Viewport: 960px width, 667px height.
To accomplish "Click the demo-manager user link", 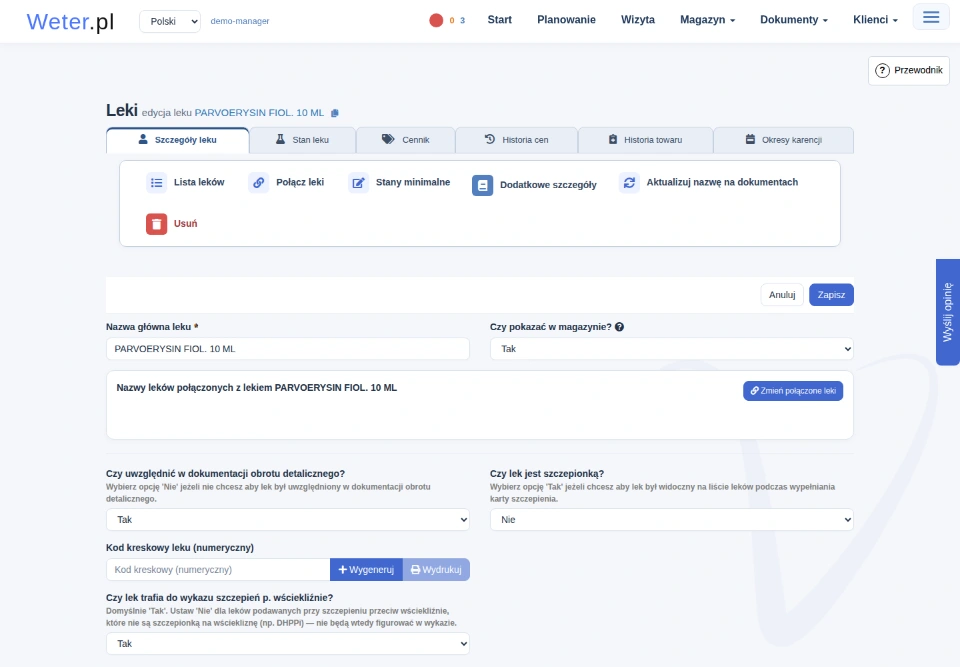I will tap(239, 21).
